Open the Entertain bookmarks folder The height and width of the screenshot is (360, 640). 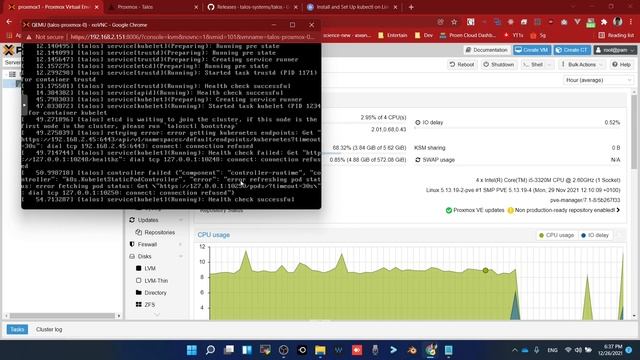click(392, 36)
